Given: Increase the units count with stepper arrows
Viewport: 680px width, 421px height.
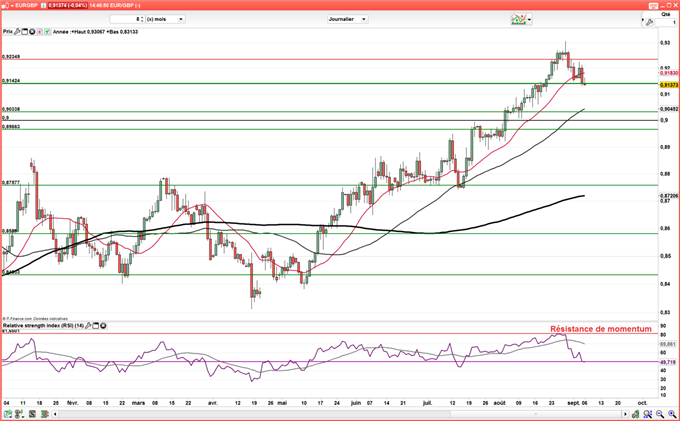Looking at the screenshot, I should click(142, 19).
